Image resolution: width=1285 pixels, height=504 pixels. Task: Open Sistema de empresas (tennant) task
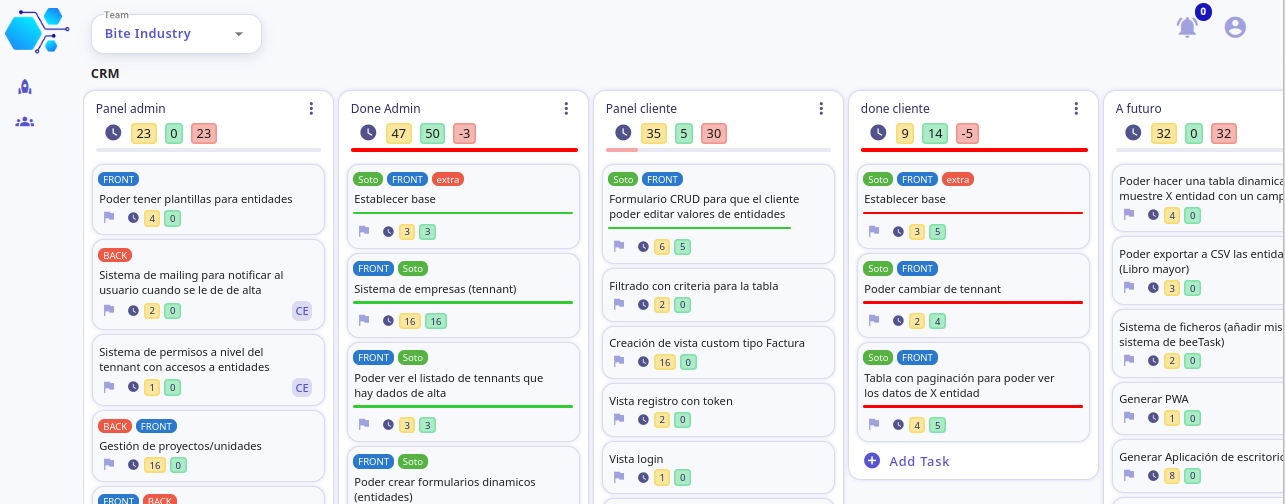(463, 295)
